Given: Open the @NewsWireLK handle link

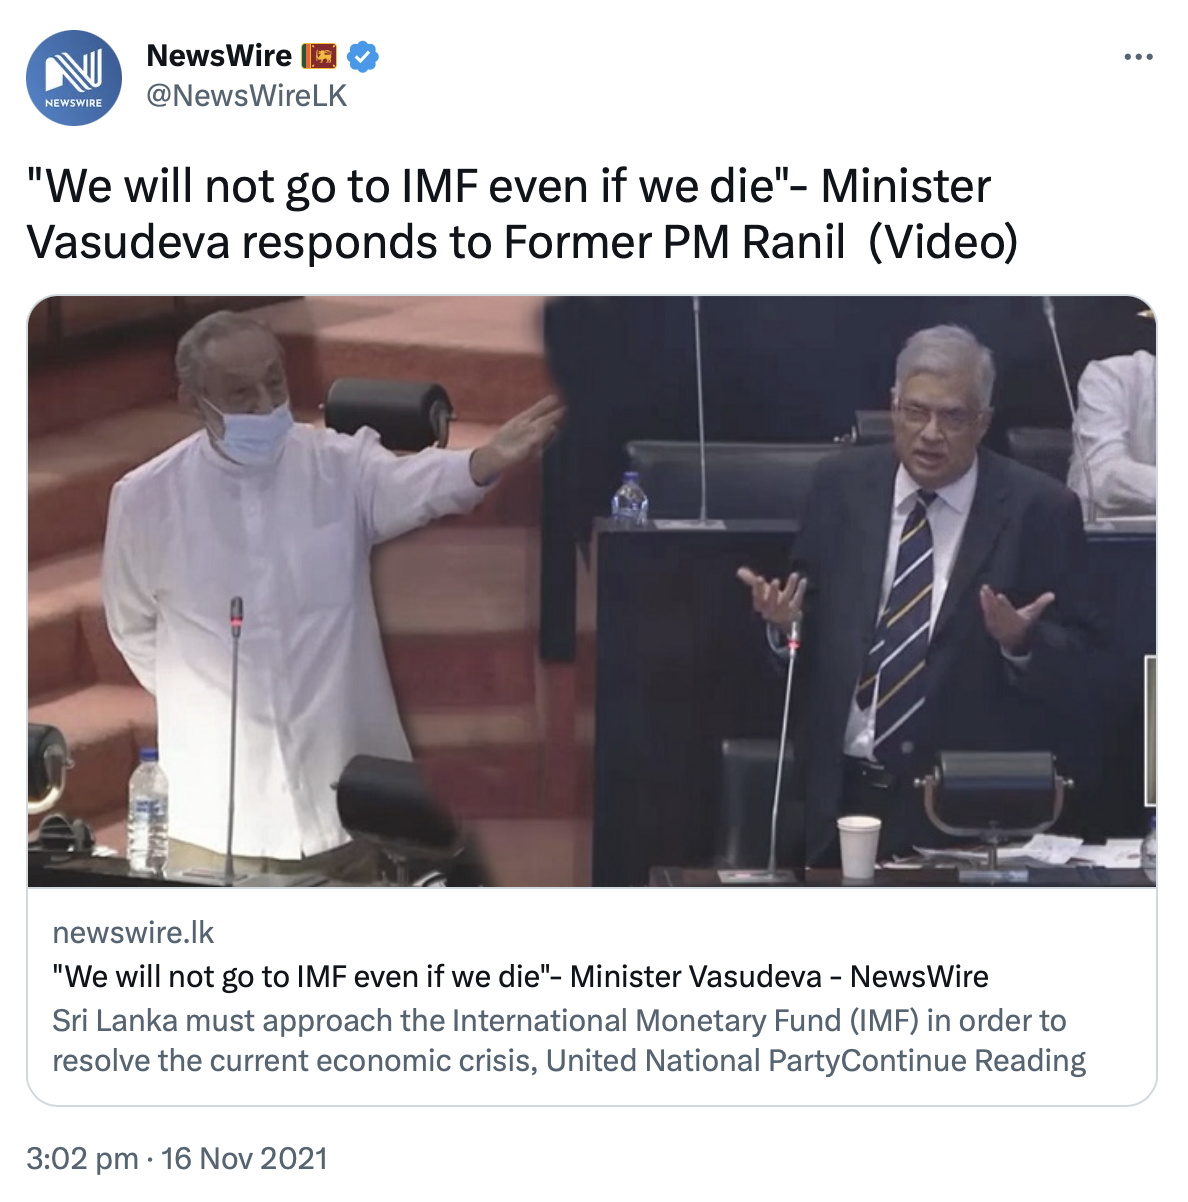Looking at the screenshot, I should pos(246,96).
